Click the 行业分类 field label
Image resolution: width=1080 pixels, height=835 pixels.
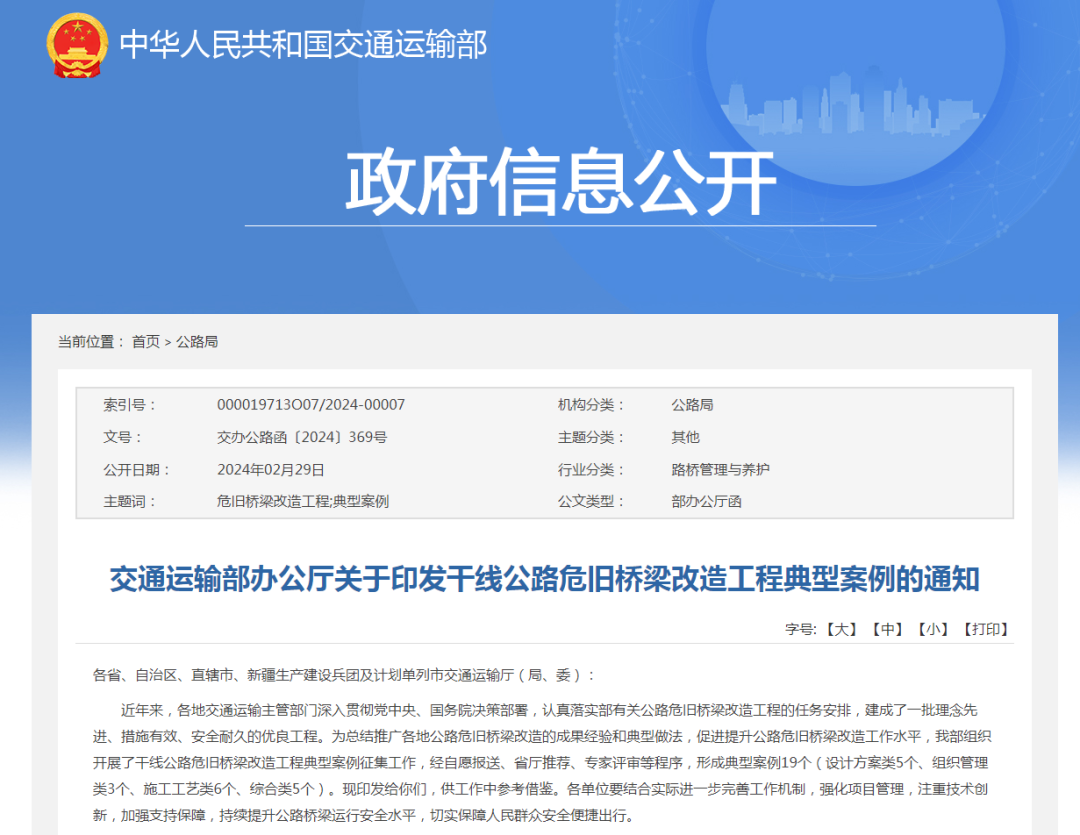[x=591, y=470]
